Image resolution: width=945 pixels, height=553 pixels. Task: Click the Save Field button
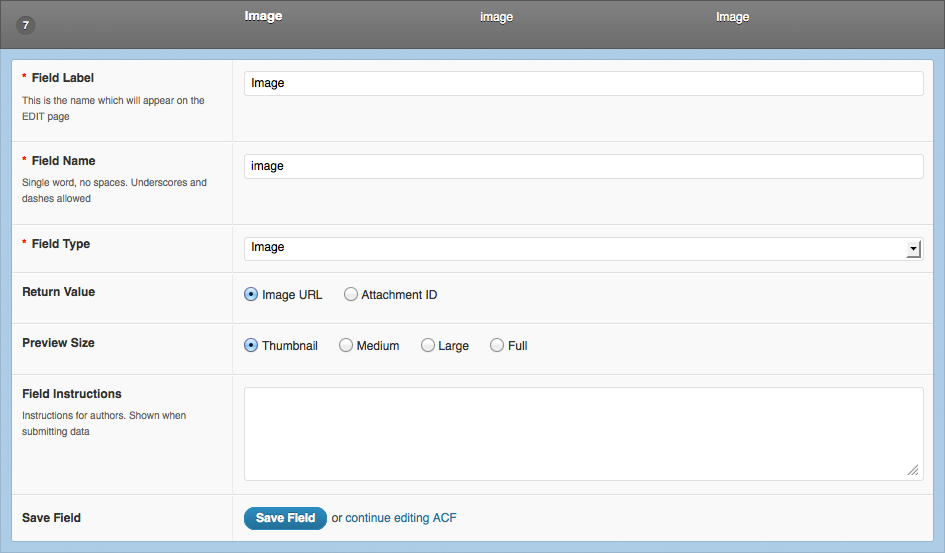285,518
